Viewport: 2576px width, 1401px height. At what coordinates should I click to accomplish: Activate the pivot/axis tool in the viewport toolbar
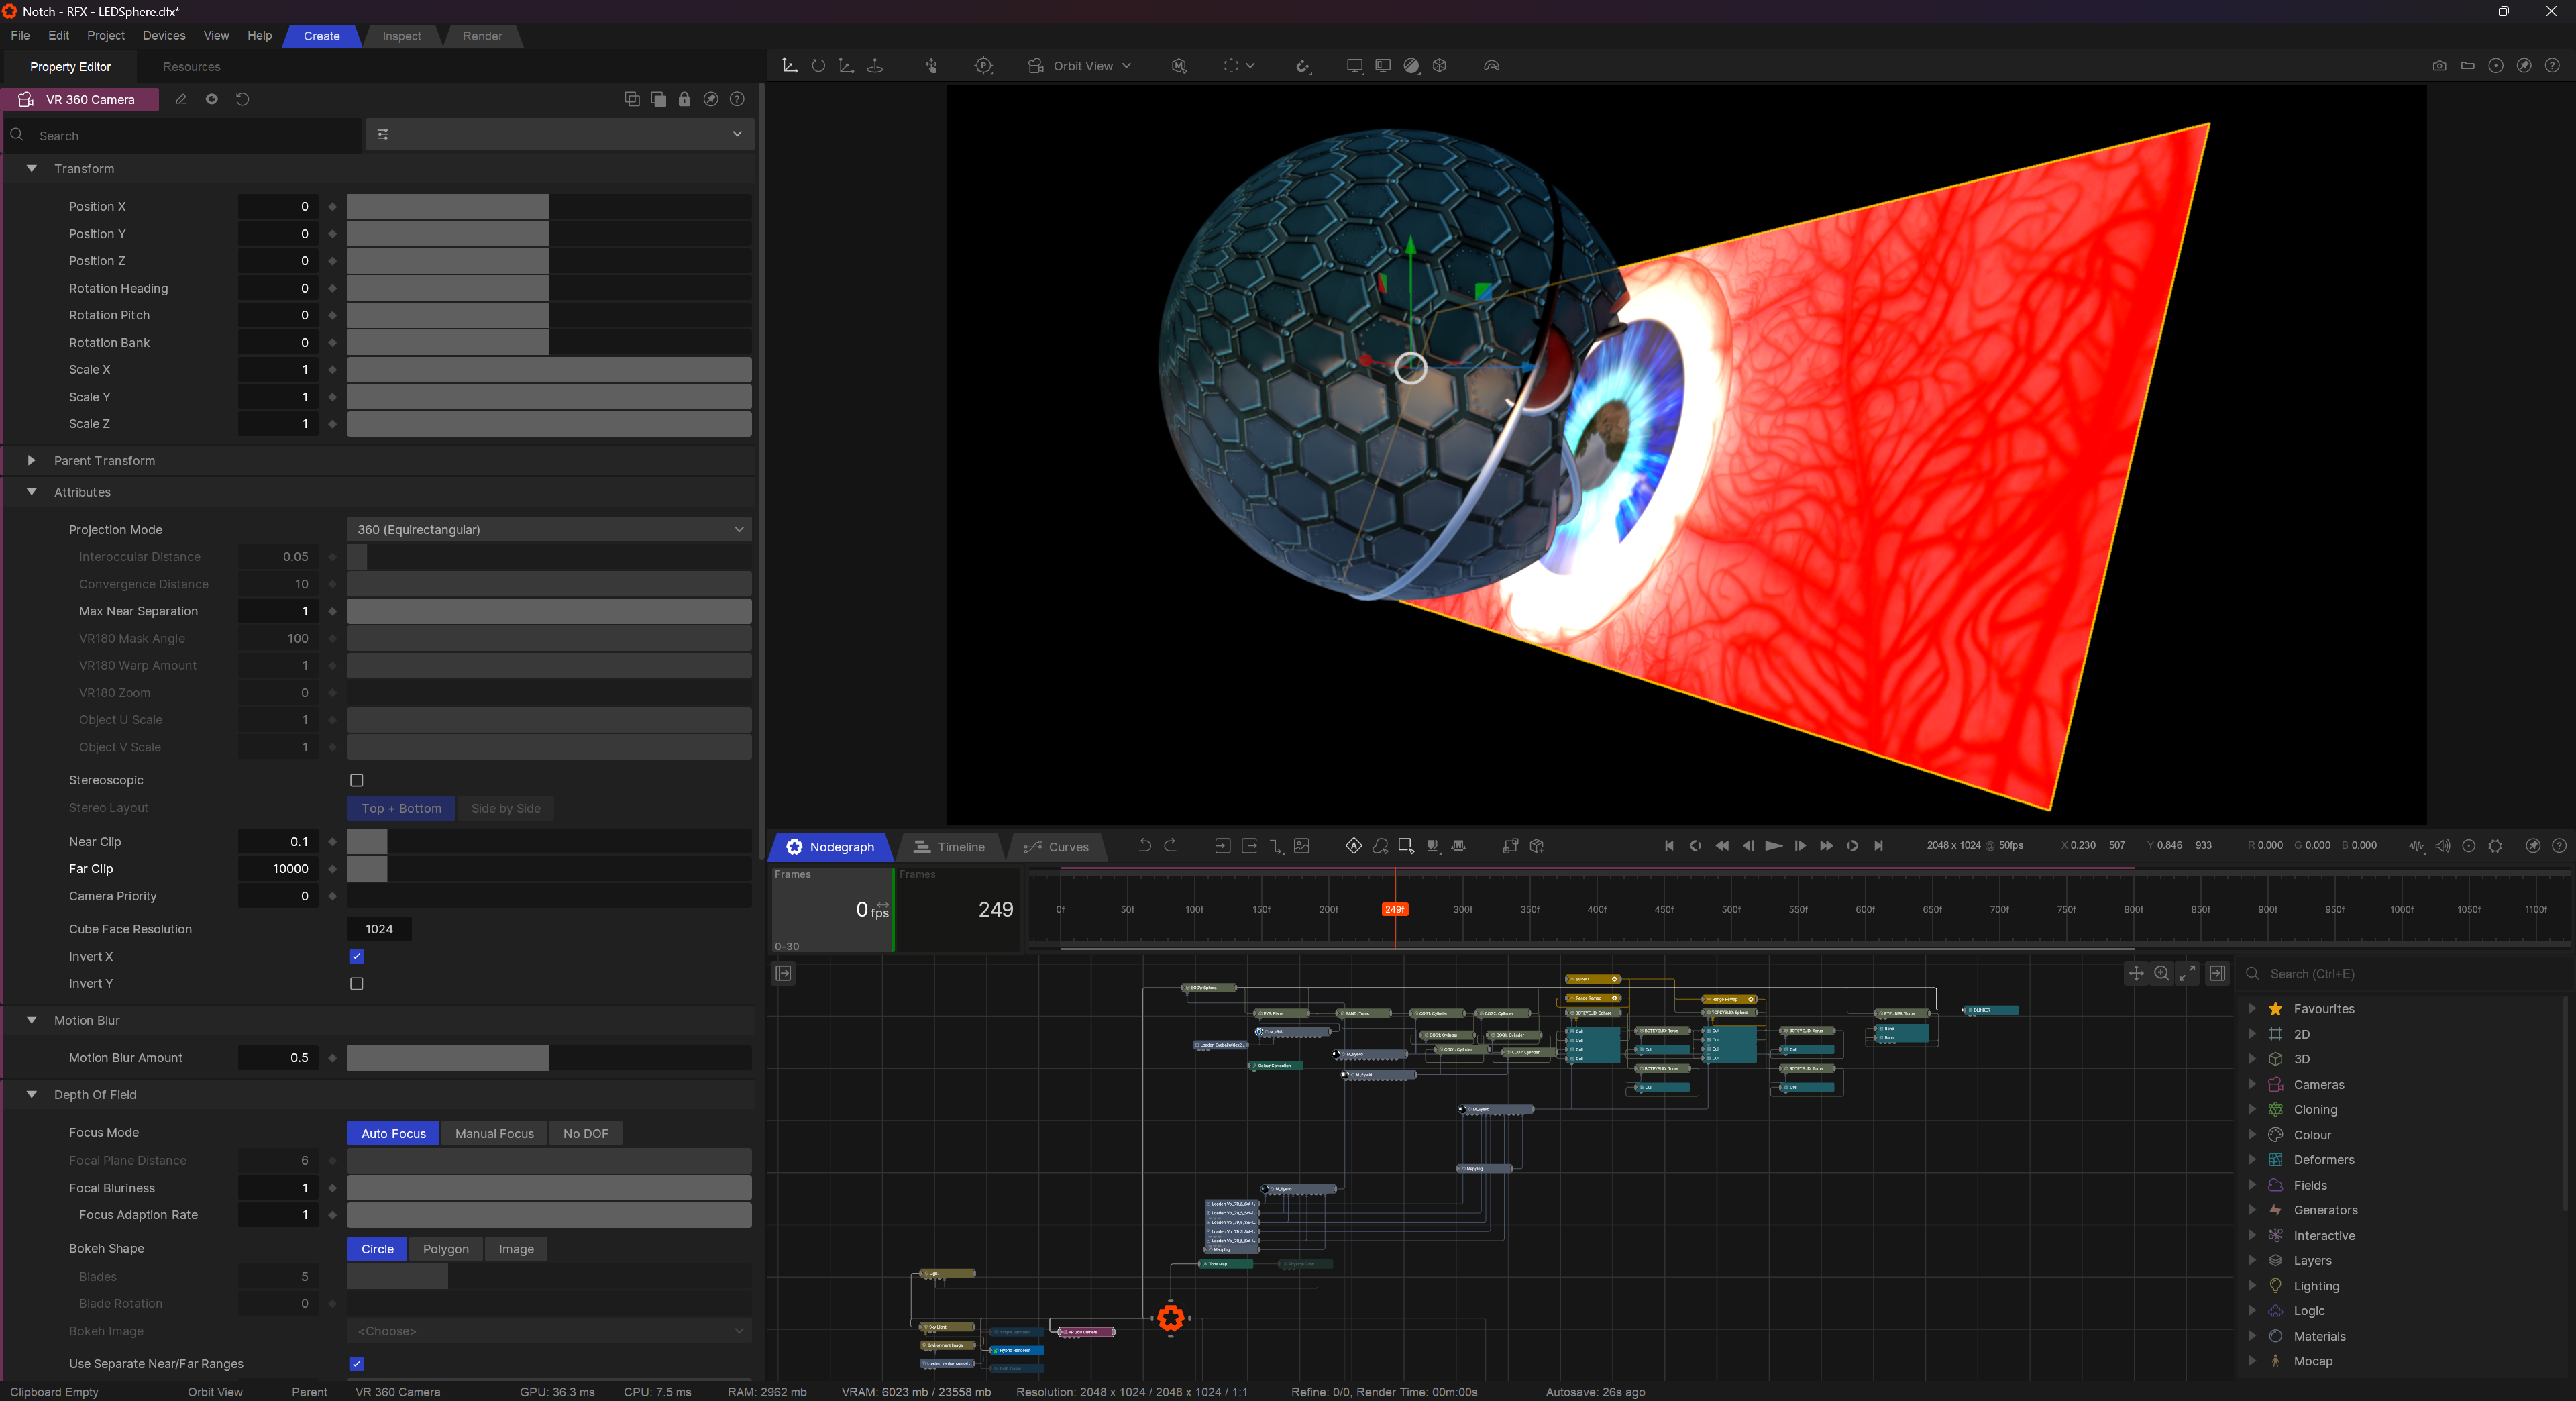pyautogui.click(x=875, y=66)
